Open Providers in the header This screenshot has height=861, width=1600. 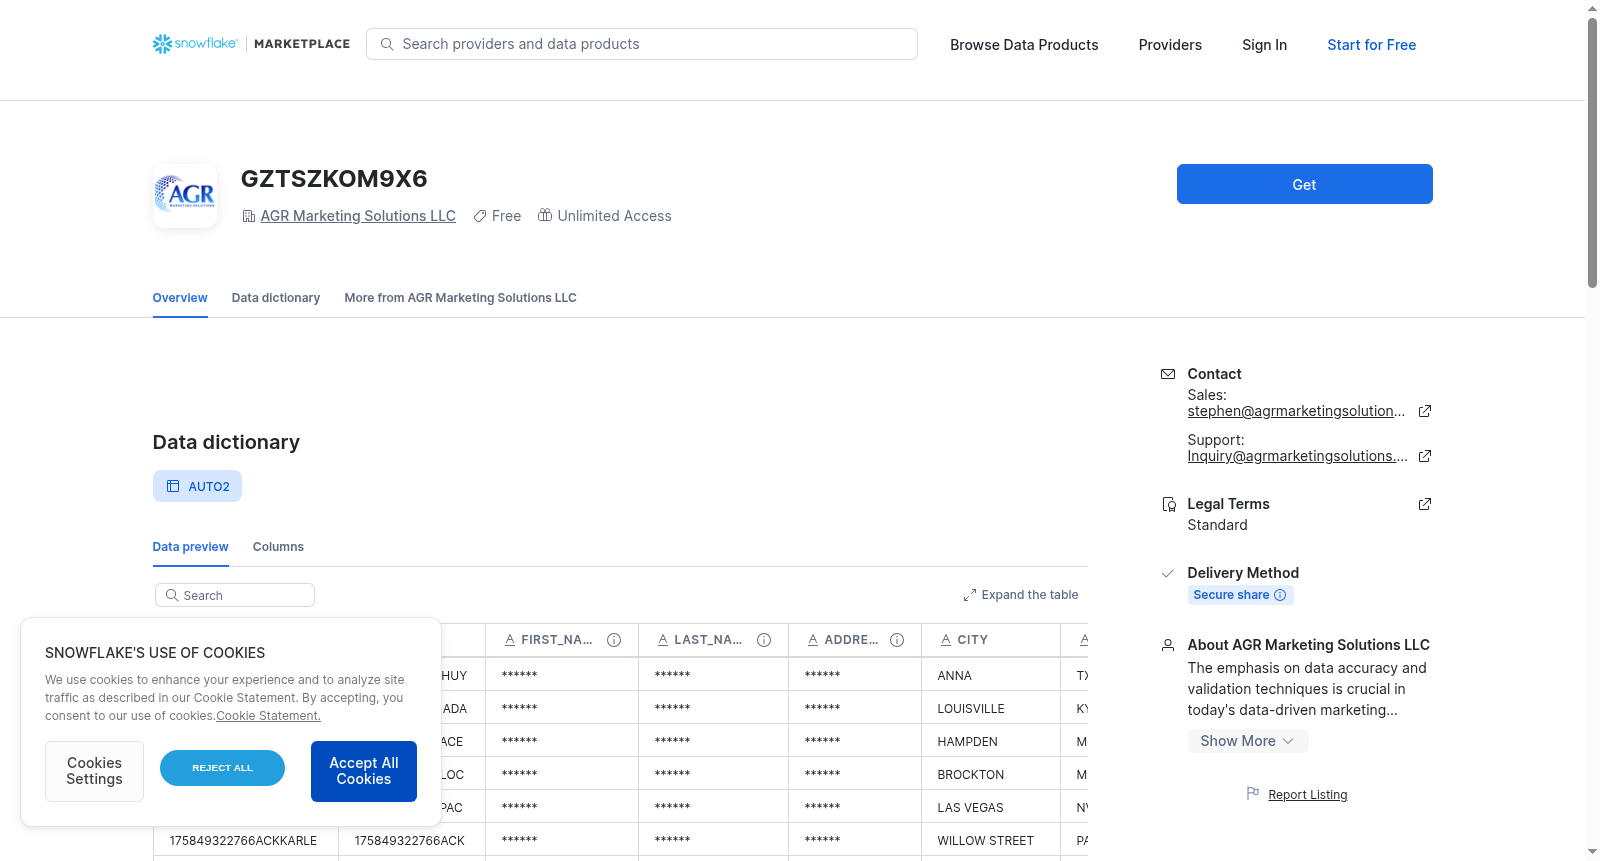coord(1170,45)
